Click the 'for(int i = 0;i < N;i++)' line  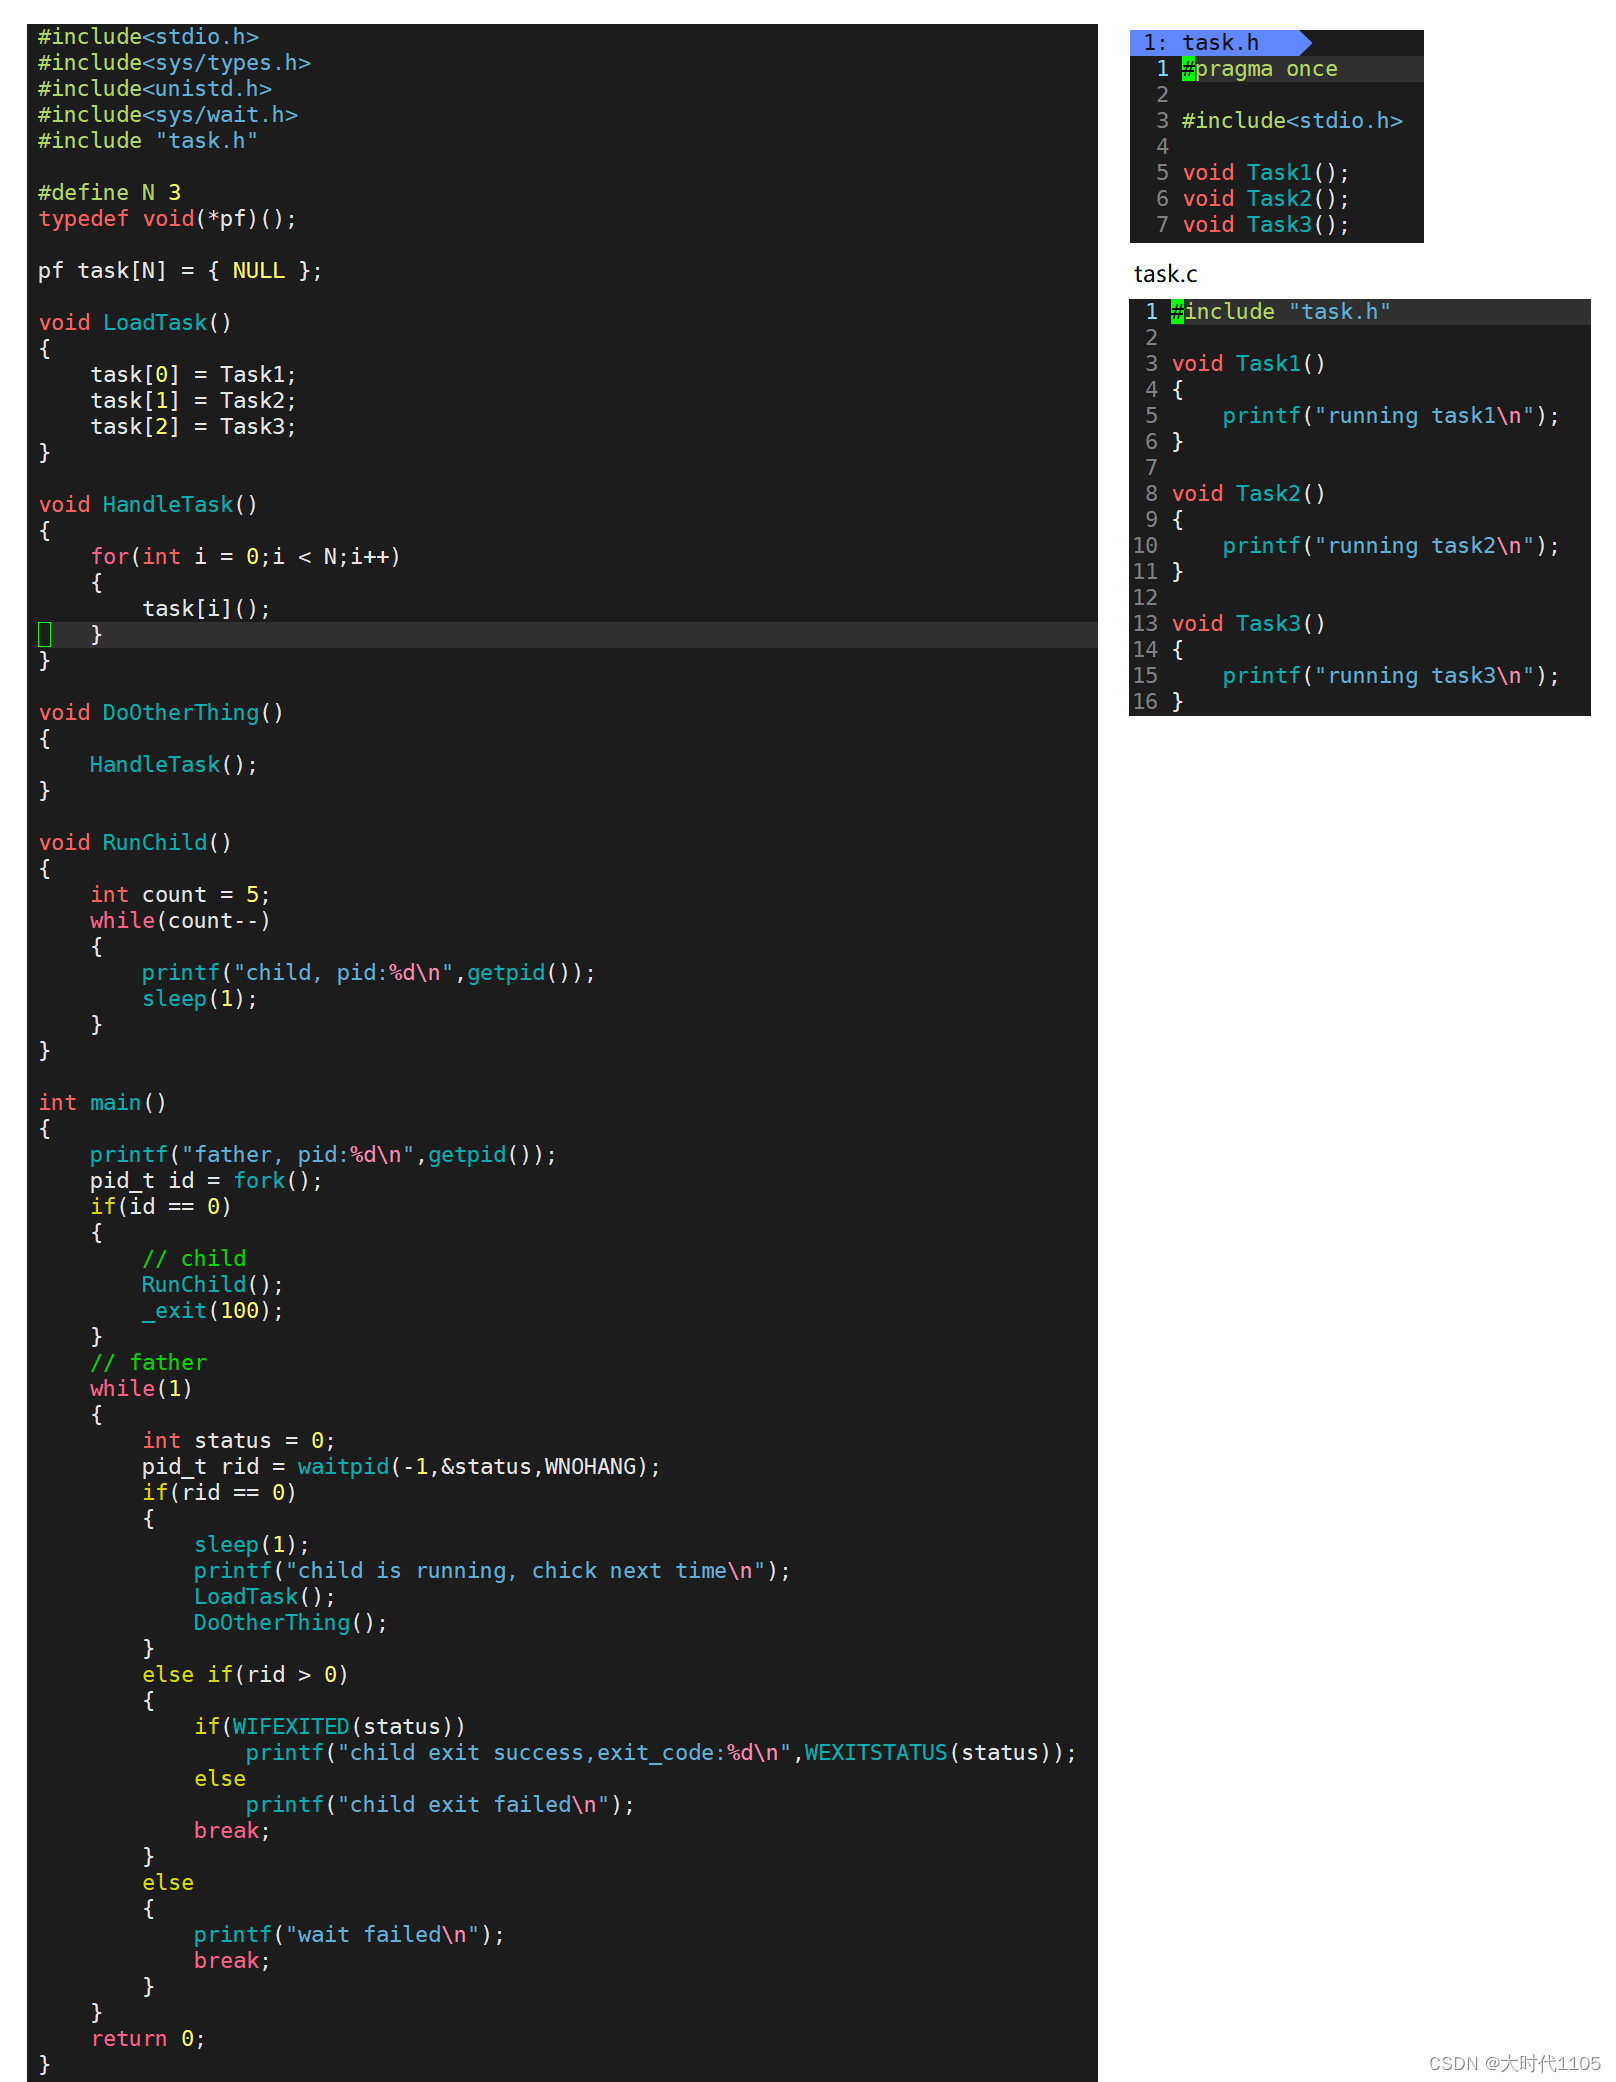point(245,557)
